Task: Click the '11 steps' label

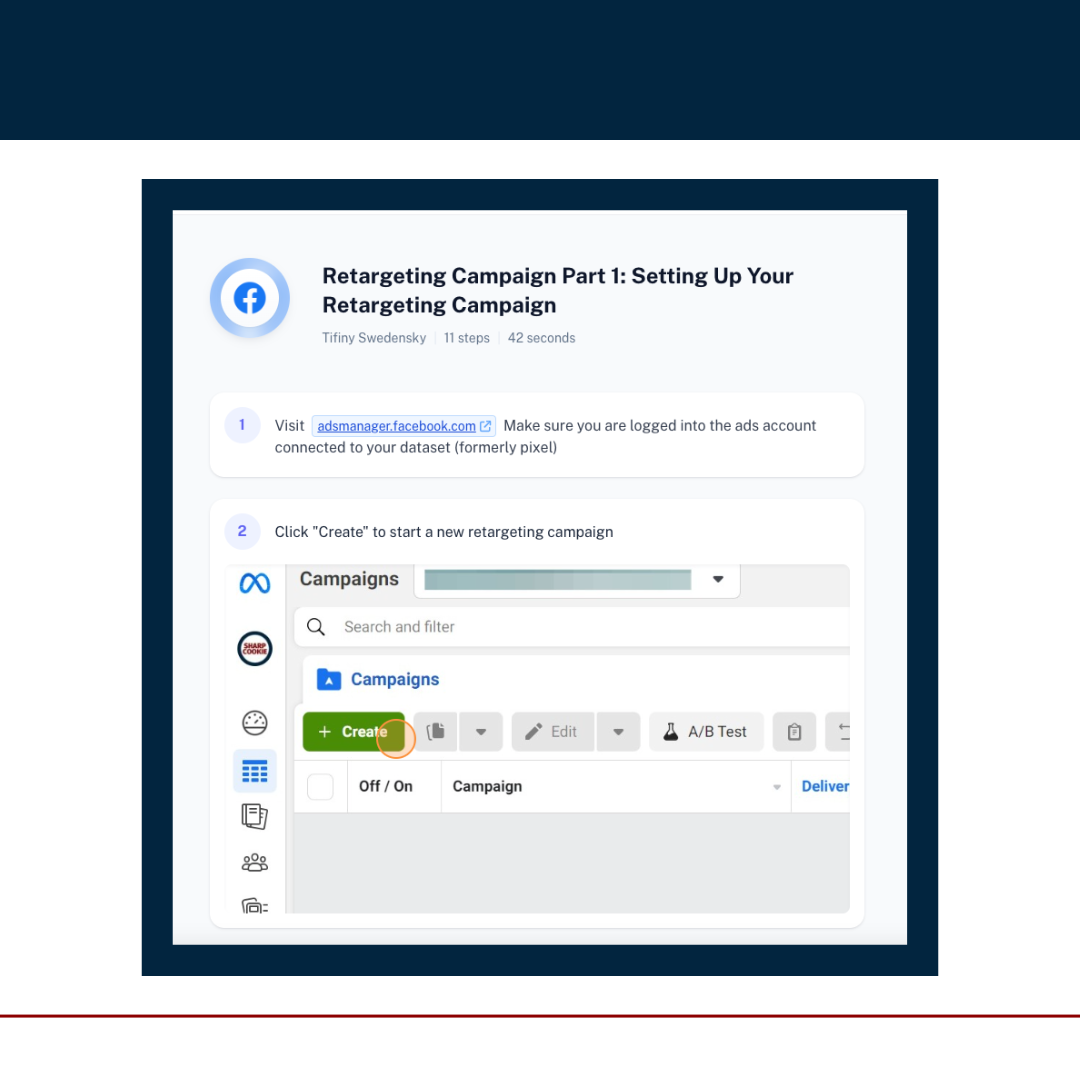Action: point(466,338)
